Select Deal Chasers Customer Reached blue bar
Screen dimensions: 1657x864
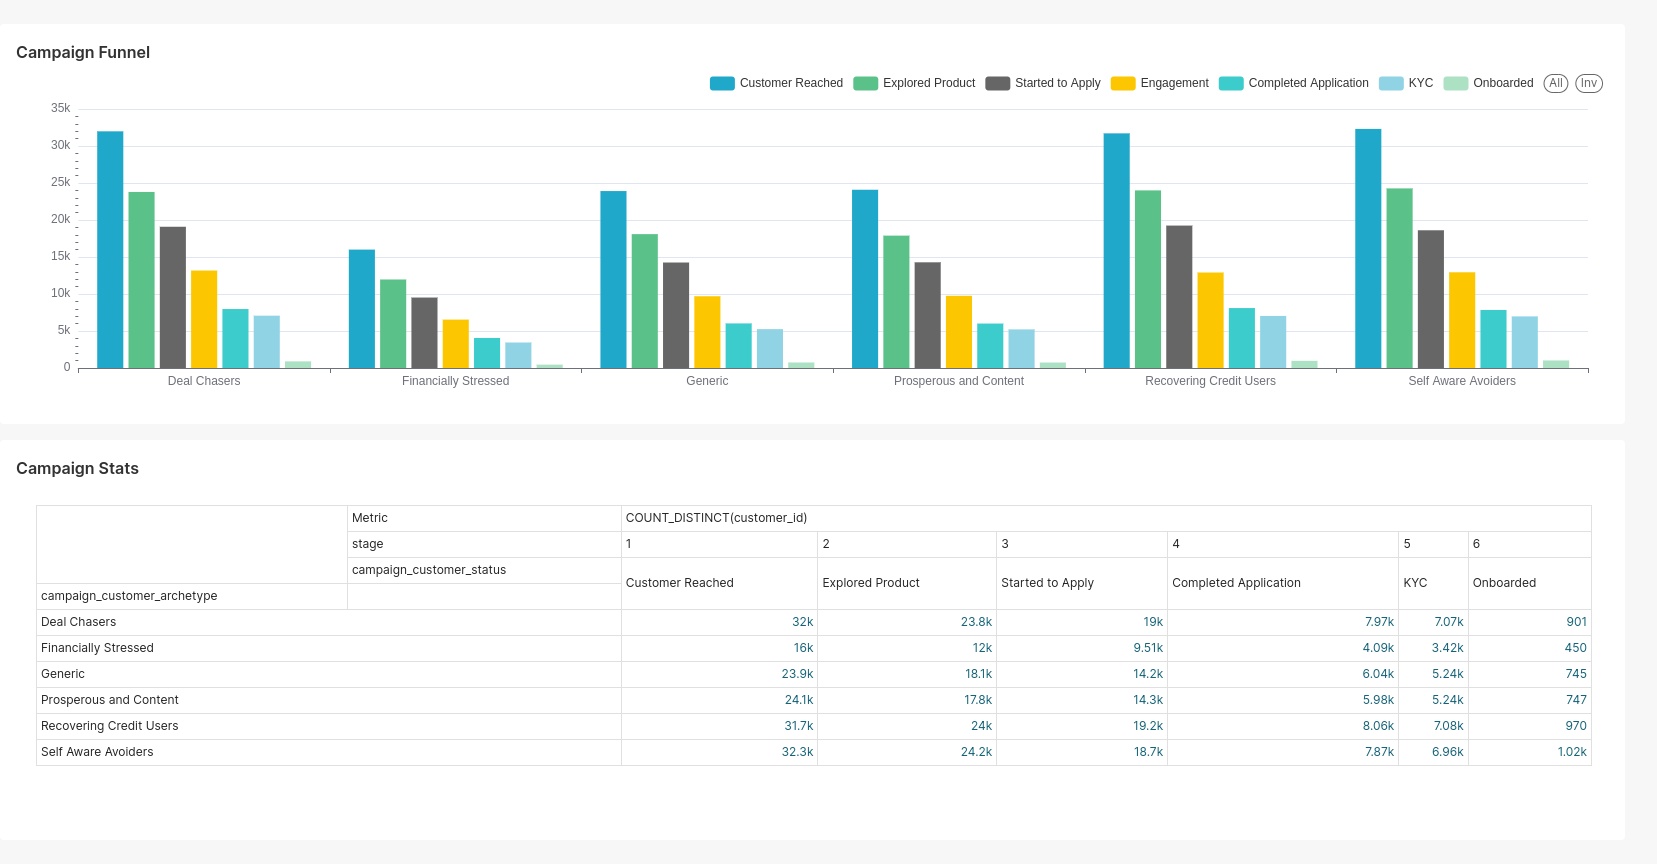coord(110,250)
